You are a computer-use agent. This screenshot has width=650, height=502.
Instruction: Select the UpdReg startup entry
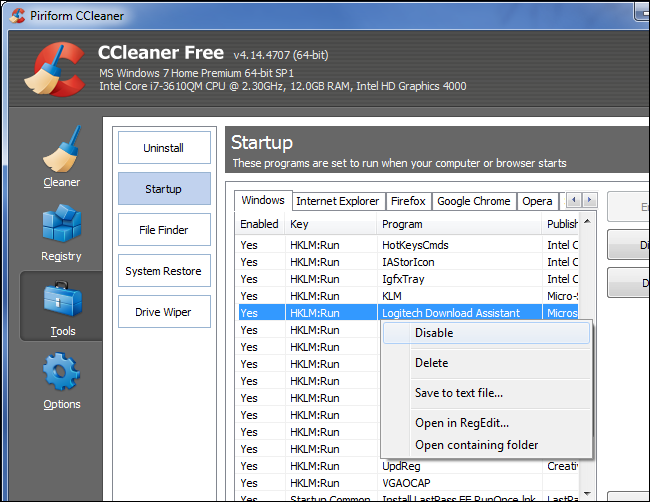pyautogui.click(x=408, y=466)
